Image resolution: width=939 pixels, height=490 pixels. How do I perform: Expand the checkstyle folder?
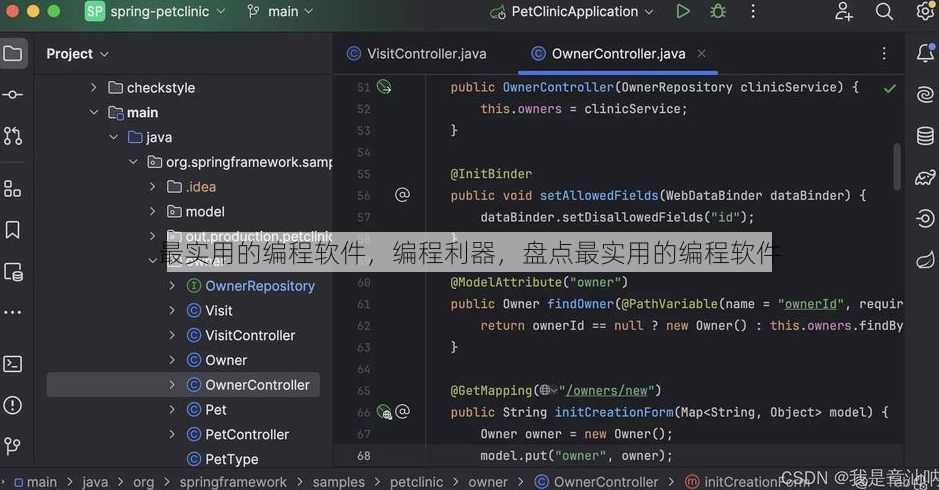pyautogui.click(x=93, y=87)
